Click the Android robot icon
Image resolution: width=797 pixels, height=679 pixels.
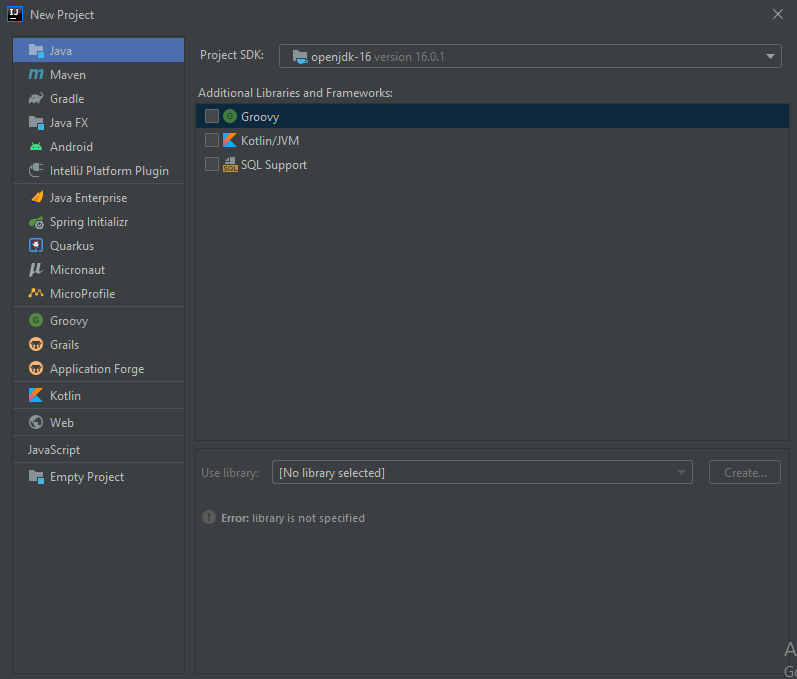point(36,147)
